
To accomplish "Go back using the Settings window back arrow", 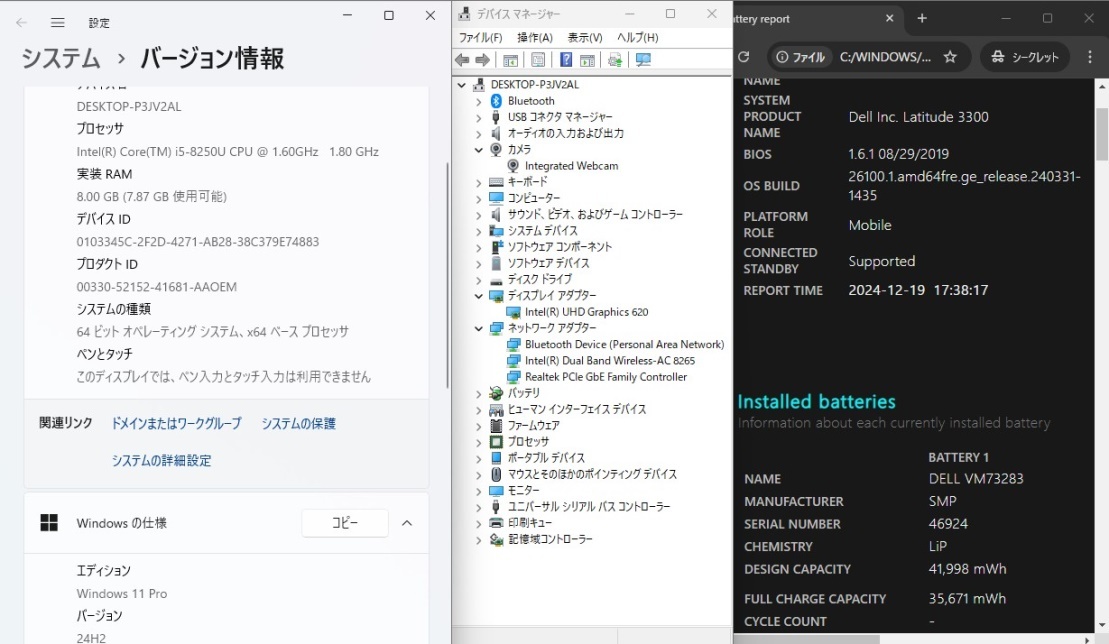I will pyautogui.click(x=22, y=23).
